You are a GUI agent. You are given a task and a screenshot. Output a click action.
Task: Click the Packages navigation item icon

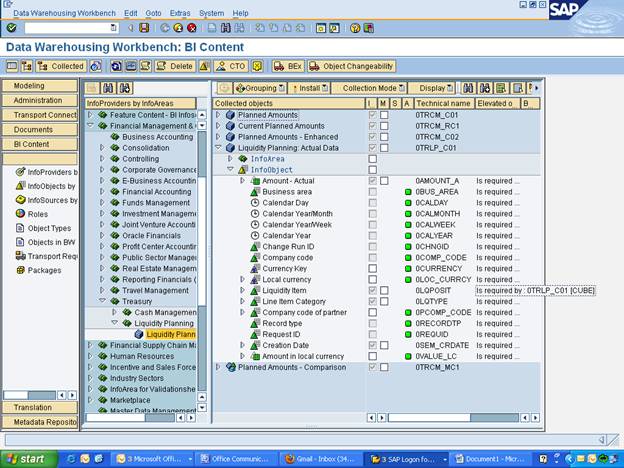(20, 270)
